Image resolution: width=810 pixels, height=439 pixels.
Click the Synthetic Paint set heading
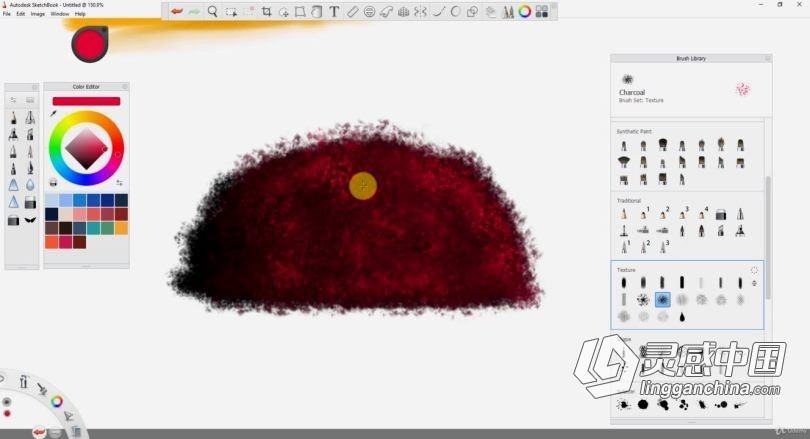(x=634, y=132)
